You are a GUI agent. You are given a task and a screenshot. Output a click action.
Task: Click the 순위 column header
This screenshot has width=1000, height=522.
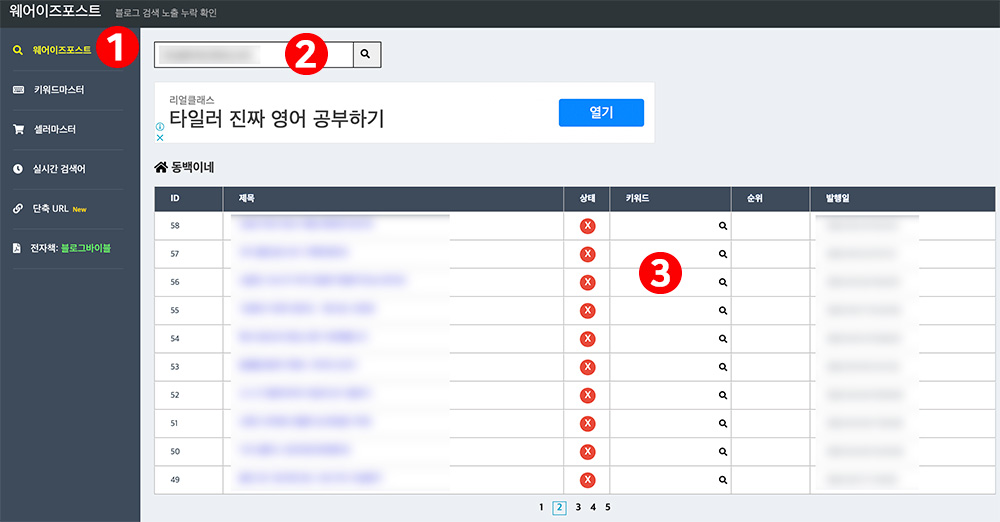[770, 198]
